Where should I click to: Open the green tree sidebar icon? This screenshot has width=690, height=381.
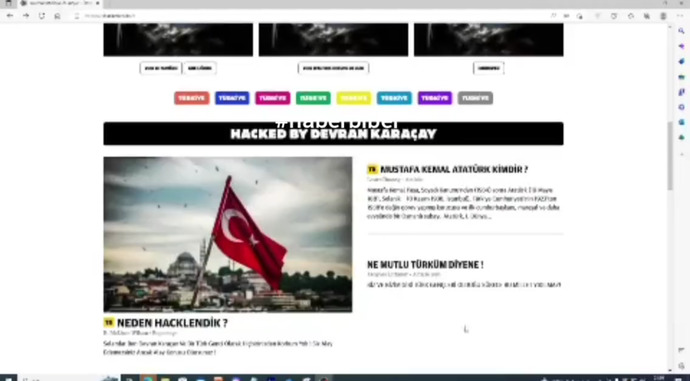(x=682, y=137)
